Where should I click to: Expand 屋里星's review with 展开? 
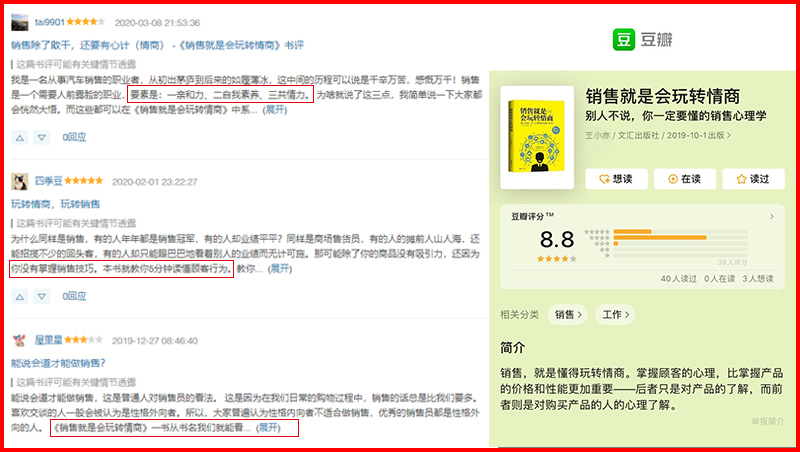(x=268, y=428)
